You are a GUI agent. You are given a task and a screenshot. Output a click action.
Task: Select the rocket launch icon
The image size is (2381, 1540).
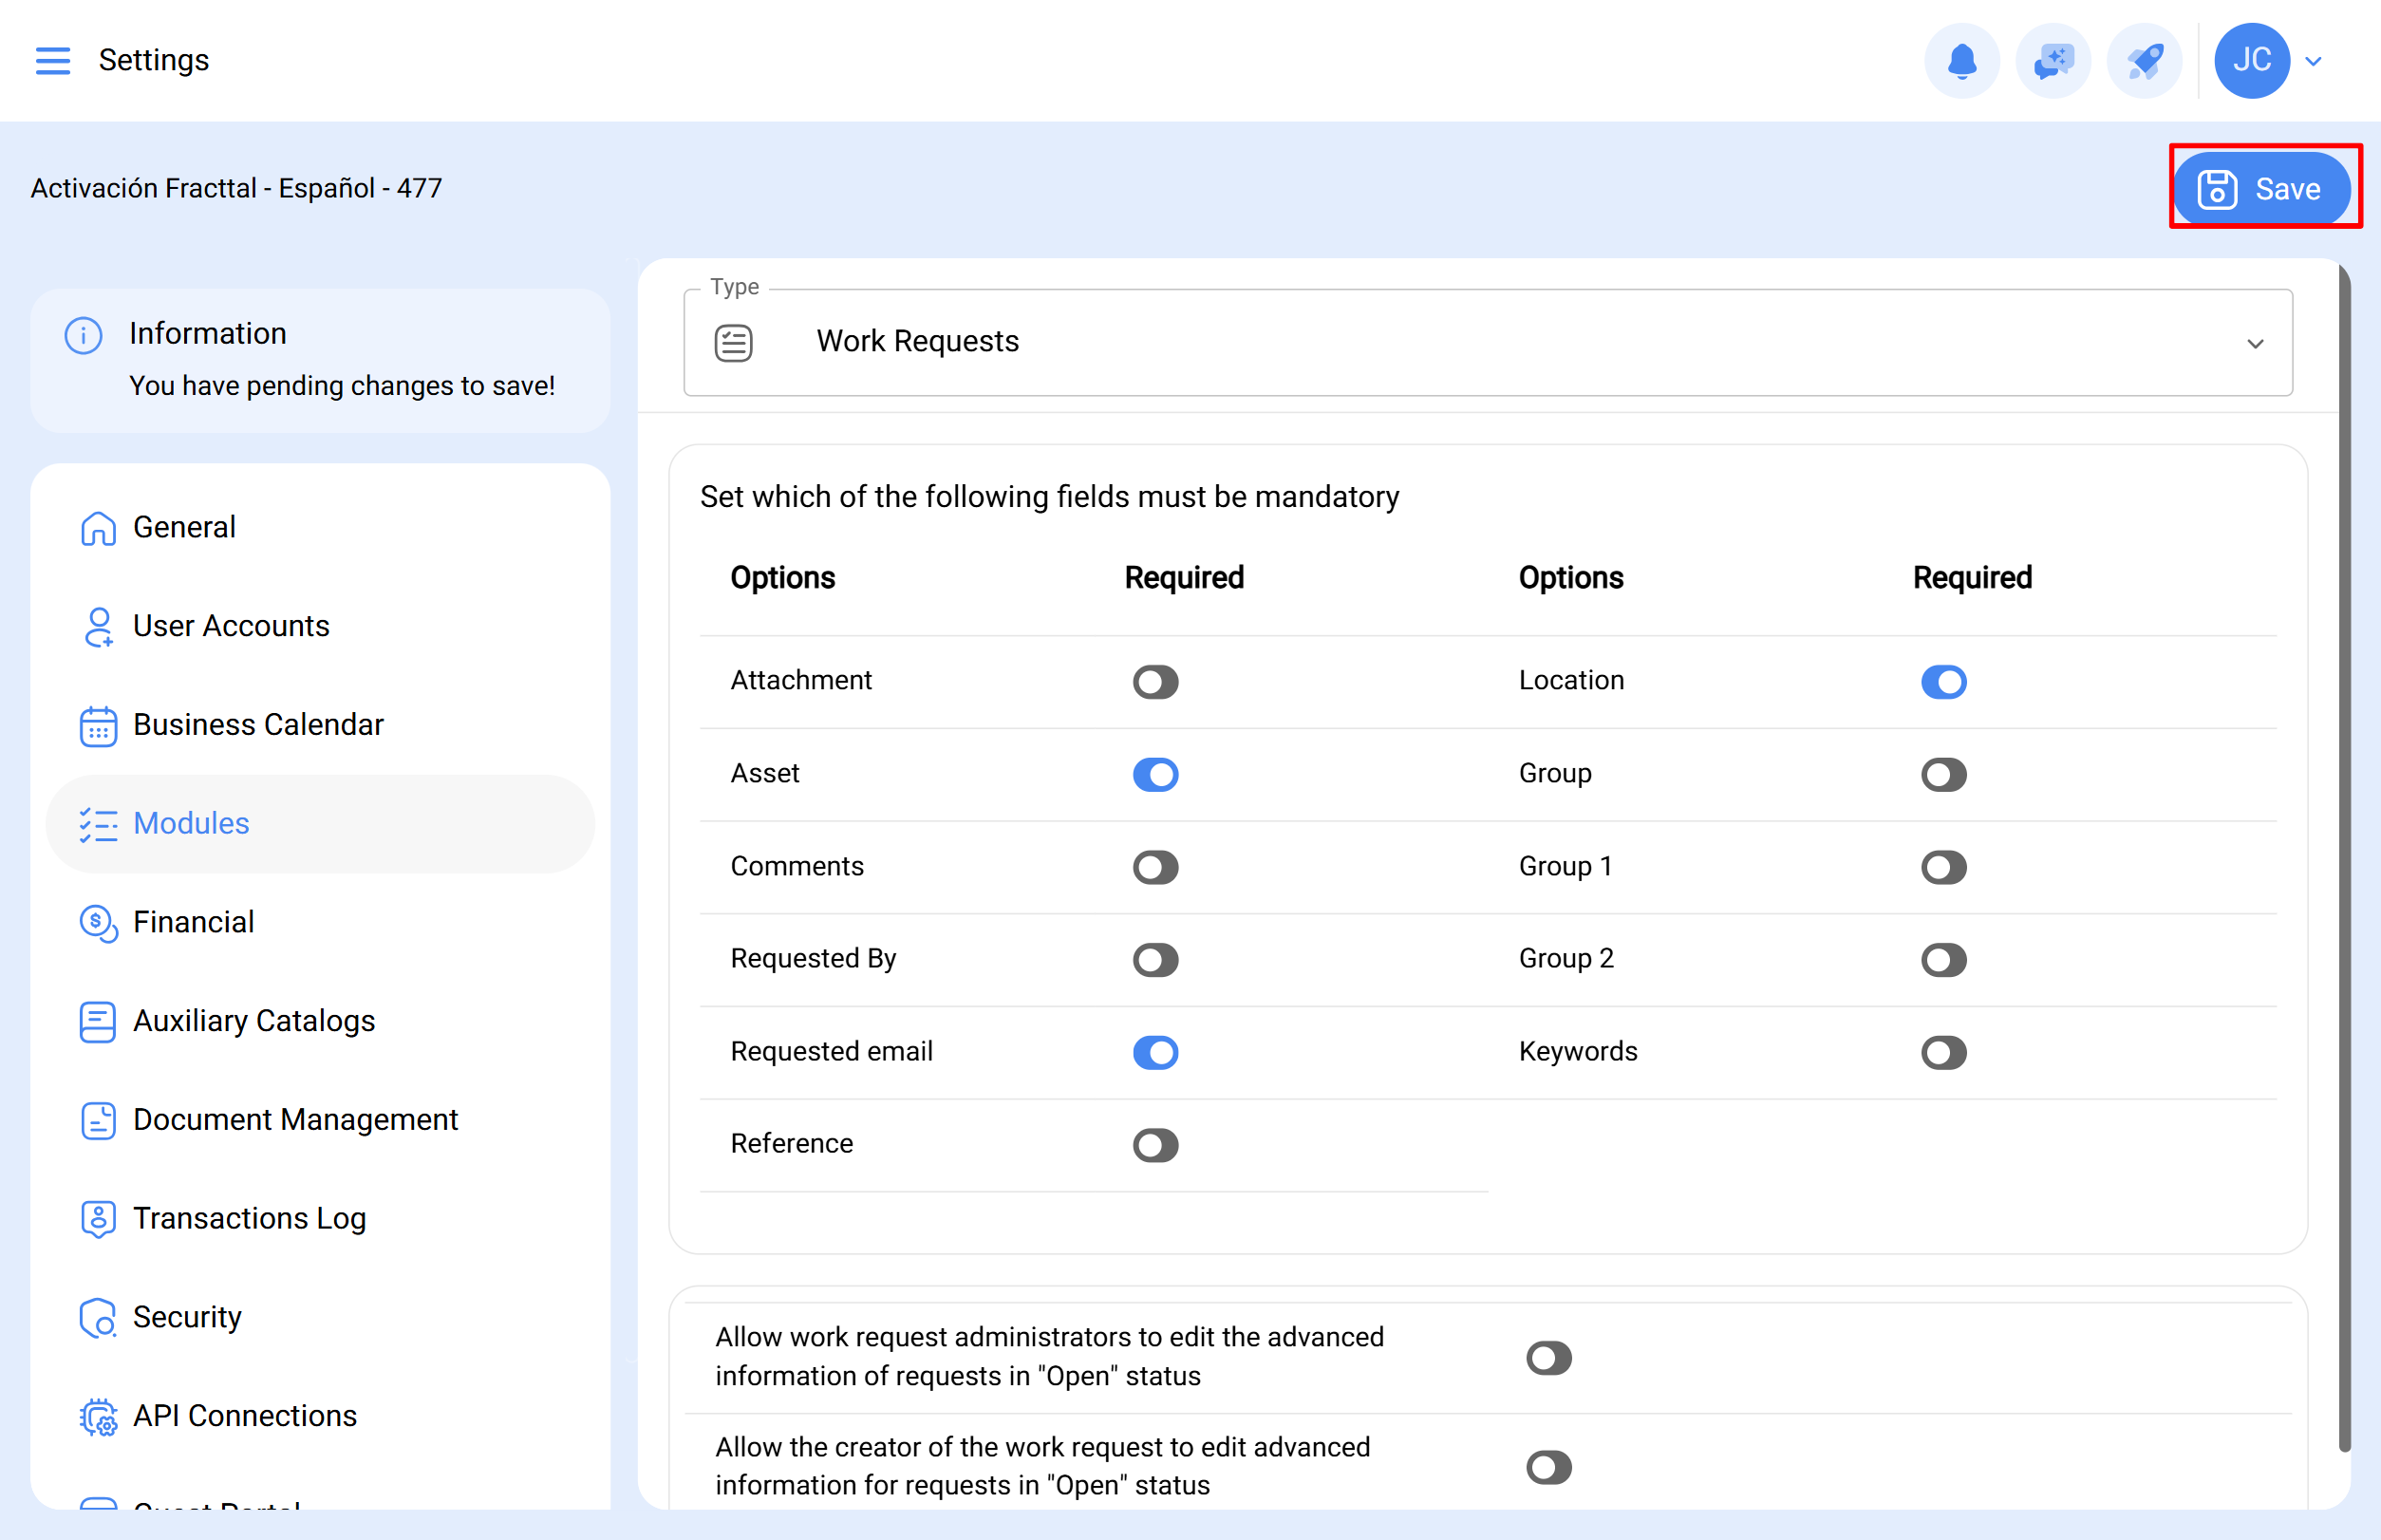click(x=2143, y=60)
